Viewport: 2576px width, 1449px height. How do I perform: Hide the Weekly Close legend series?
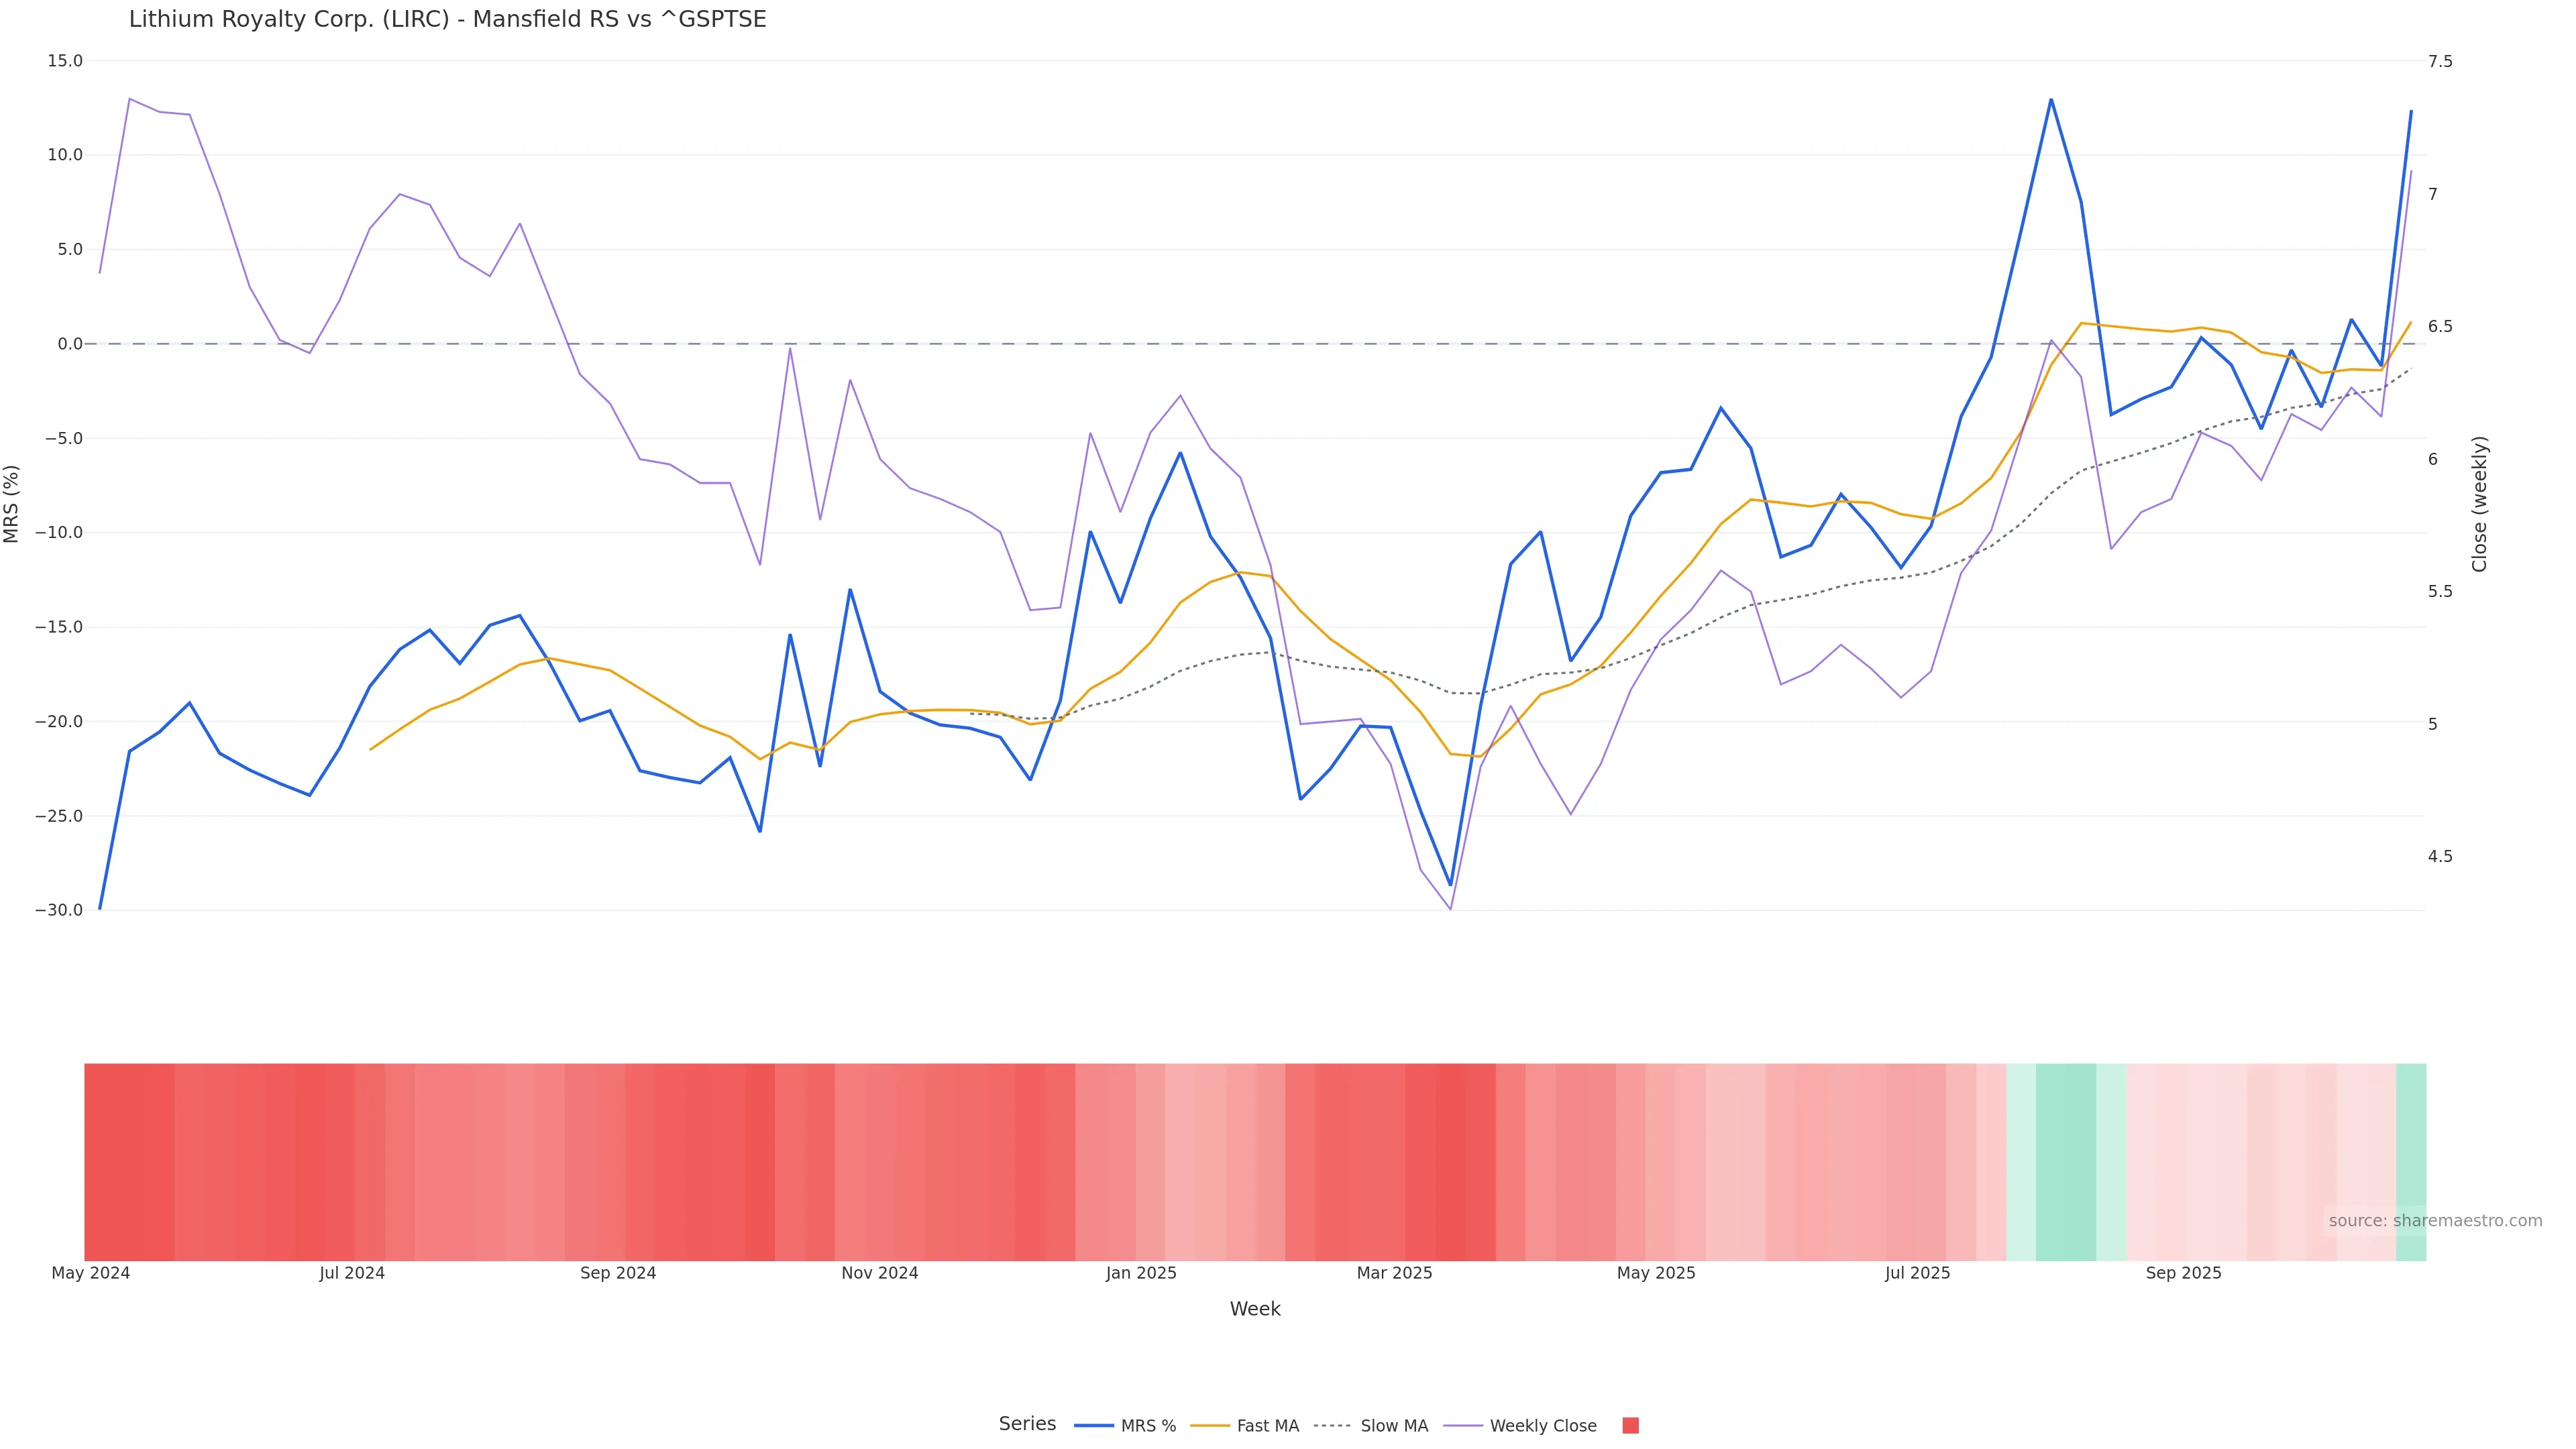pyautogui.click(x=1542, y=1426)
